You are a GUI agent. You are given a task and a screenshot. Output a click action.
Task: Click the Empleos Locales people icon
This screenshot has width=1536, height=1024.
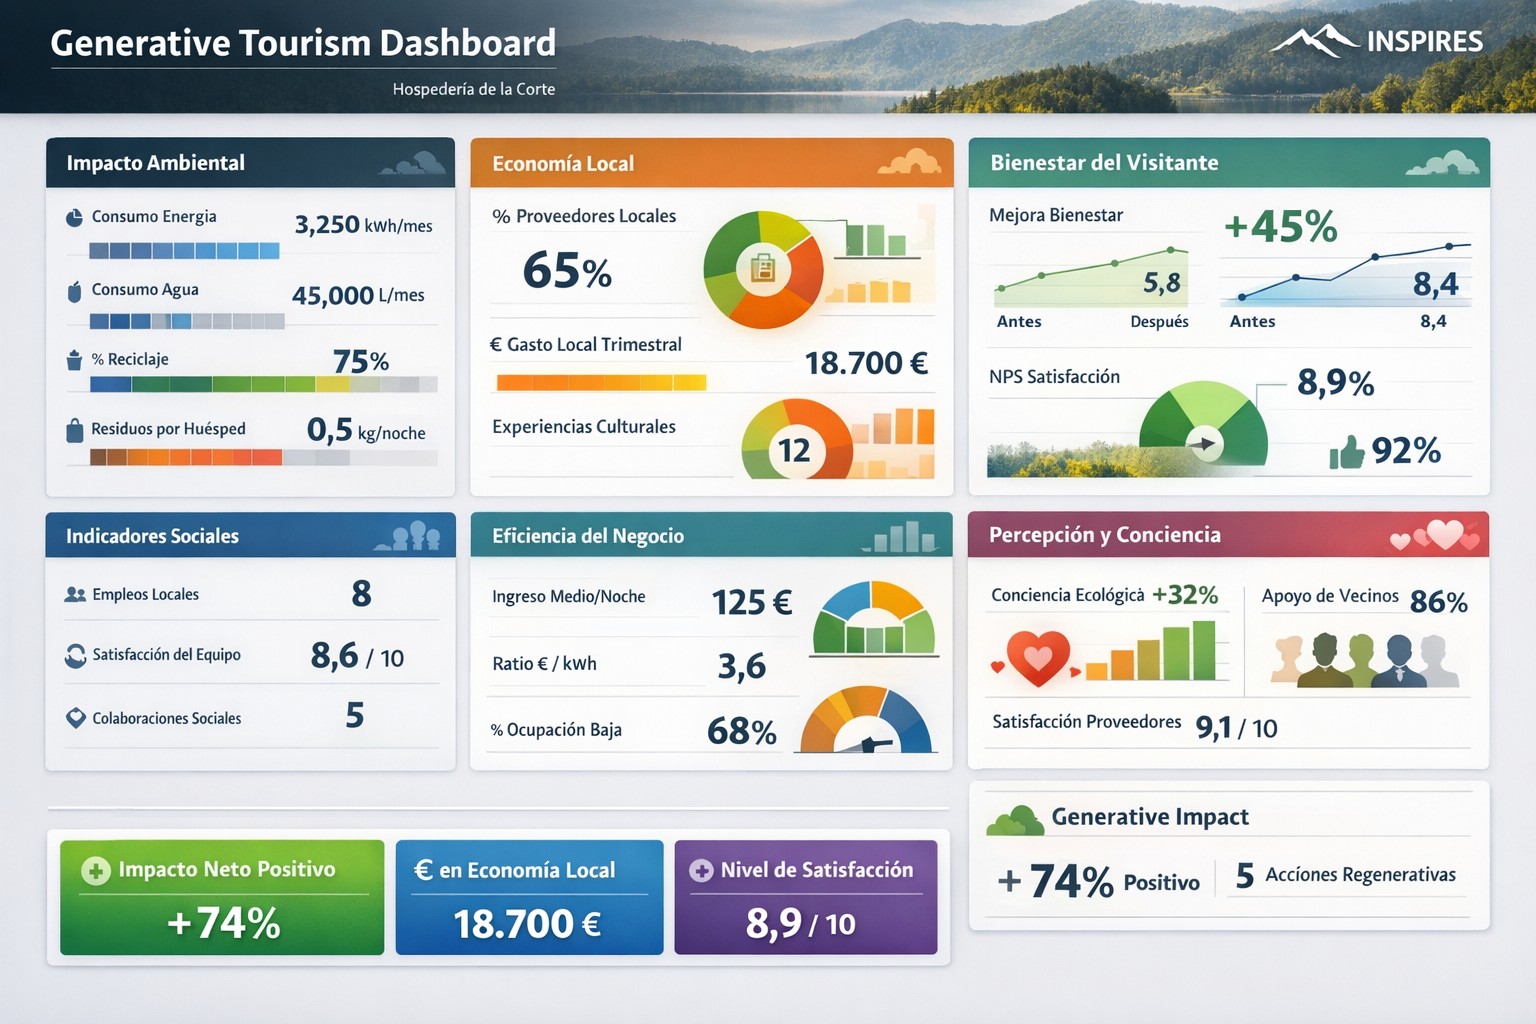(x=75, y=595)
